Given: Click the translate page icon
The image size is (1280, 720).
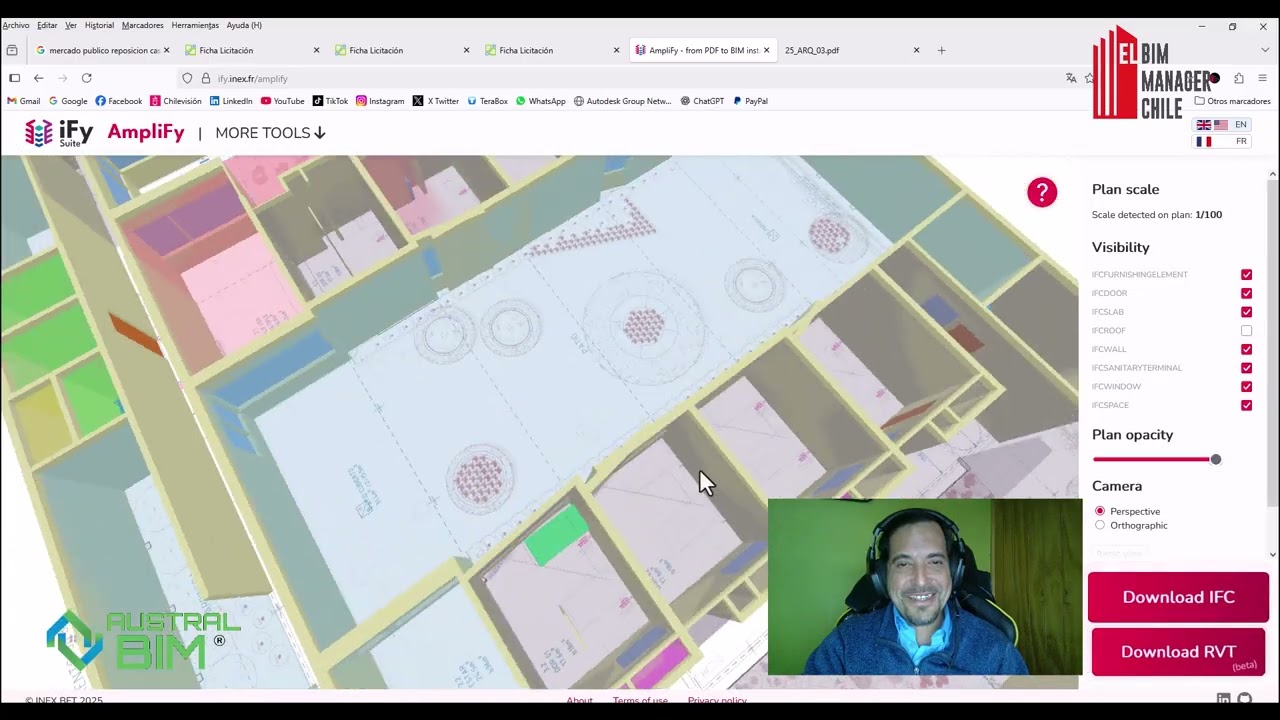Looking at the screenshot, I should coord(1071,78).
